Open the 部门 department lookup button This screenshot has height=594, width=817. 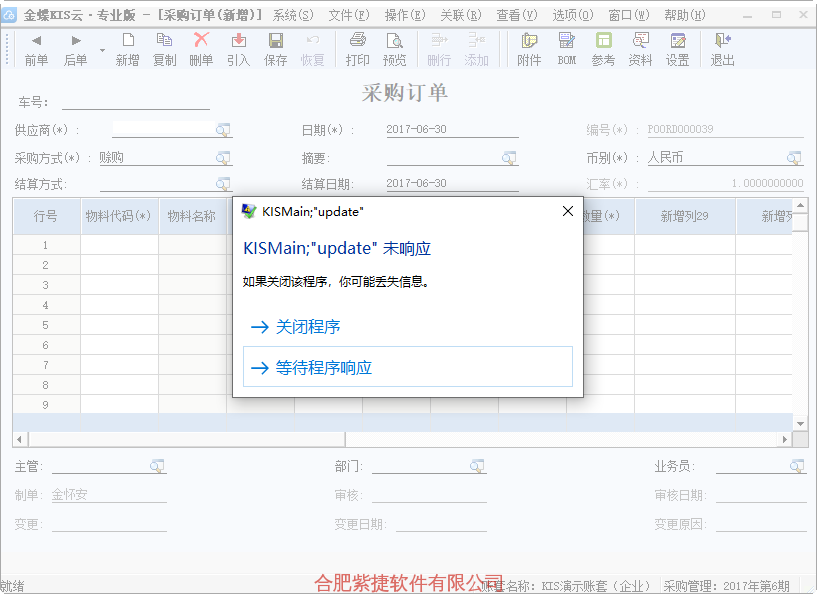(477, 467)
